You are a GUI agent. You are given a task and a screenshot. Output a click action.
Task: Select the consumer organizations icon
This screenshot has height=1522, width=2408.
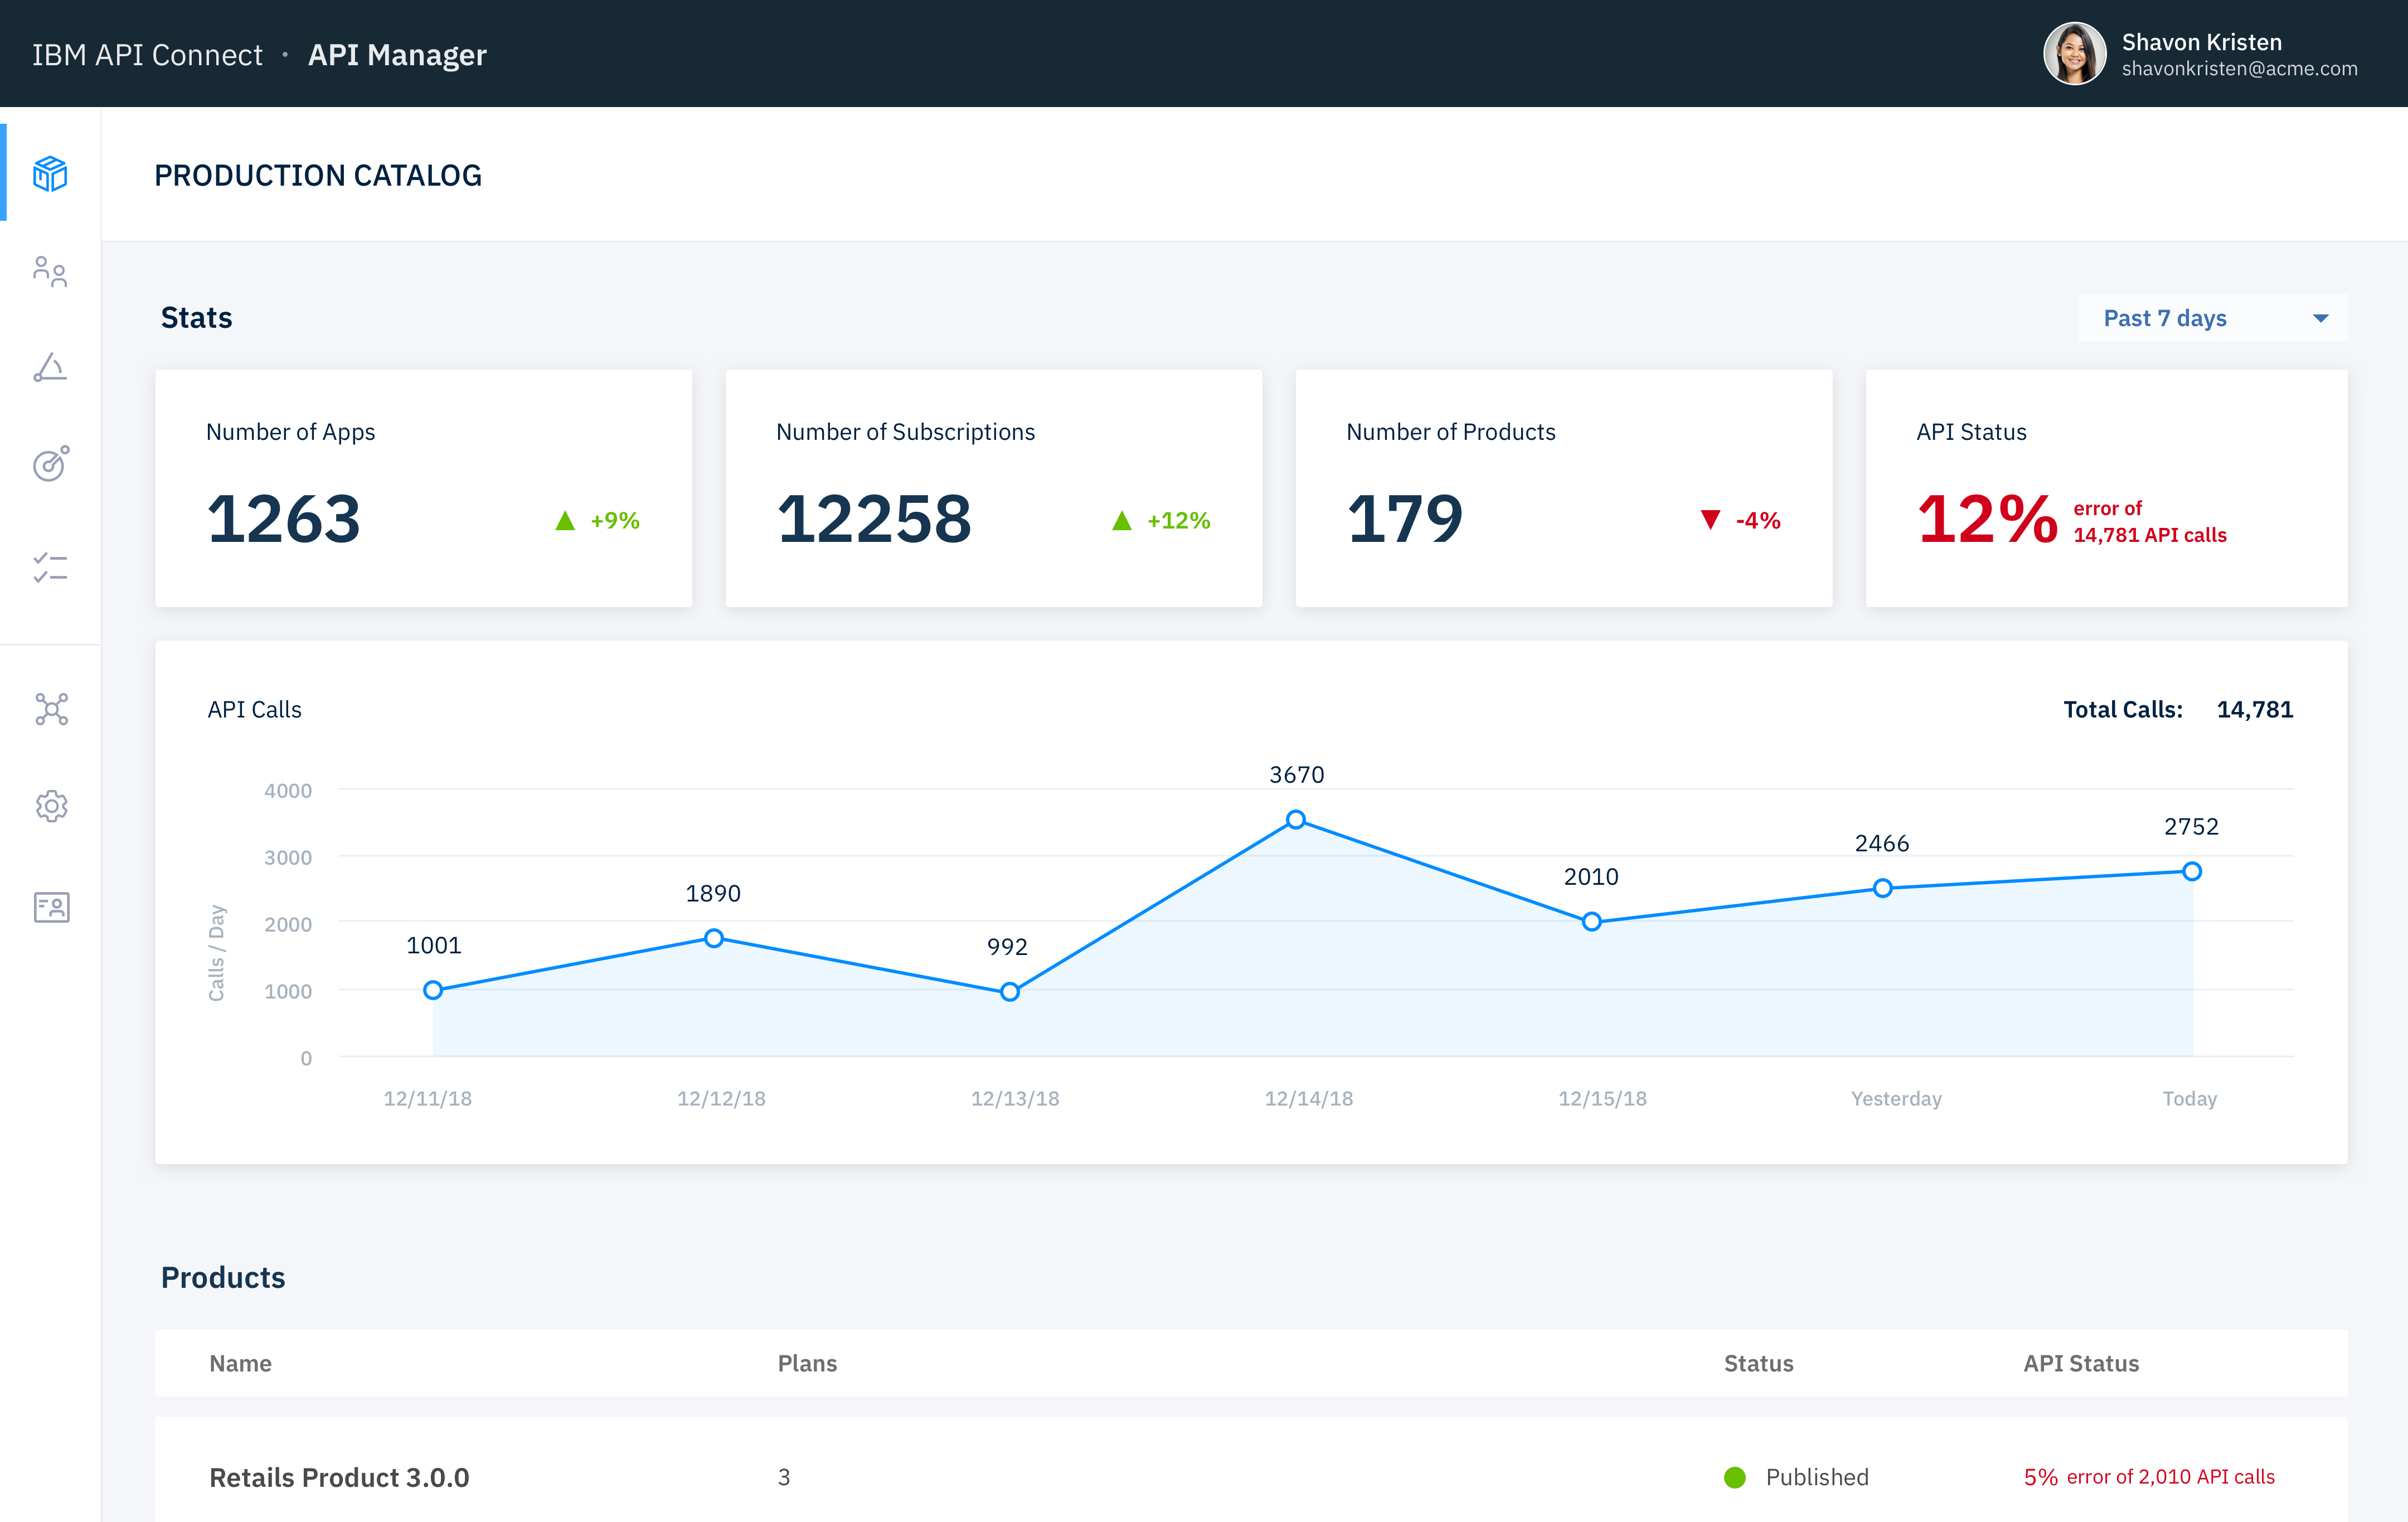pyautogui.click(x=51, y=270)
